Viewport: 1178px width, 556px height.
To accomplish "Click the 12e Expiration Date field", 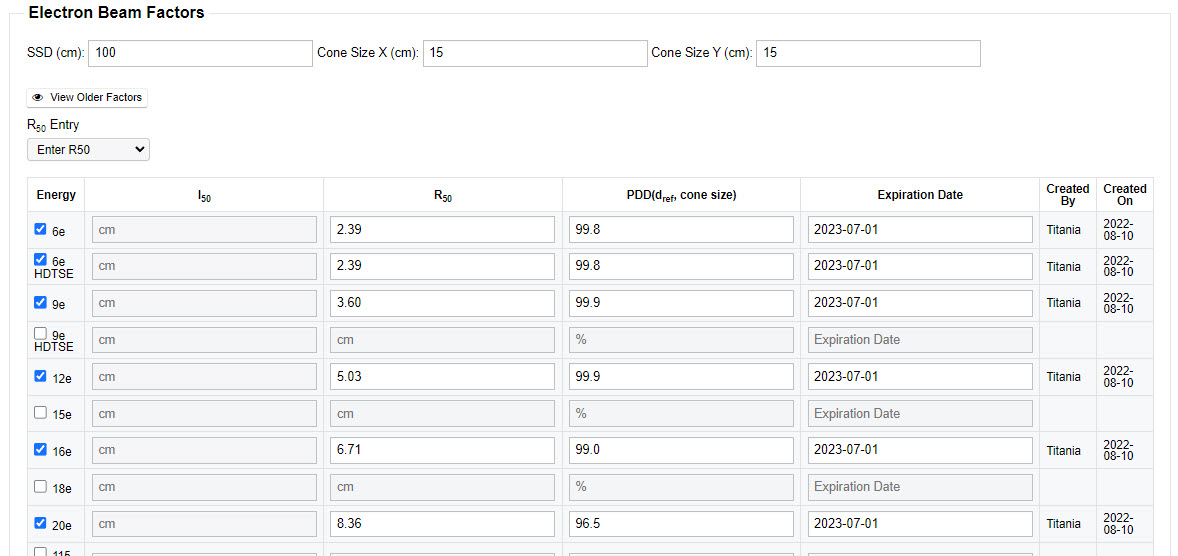I will tap(920, 377).
